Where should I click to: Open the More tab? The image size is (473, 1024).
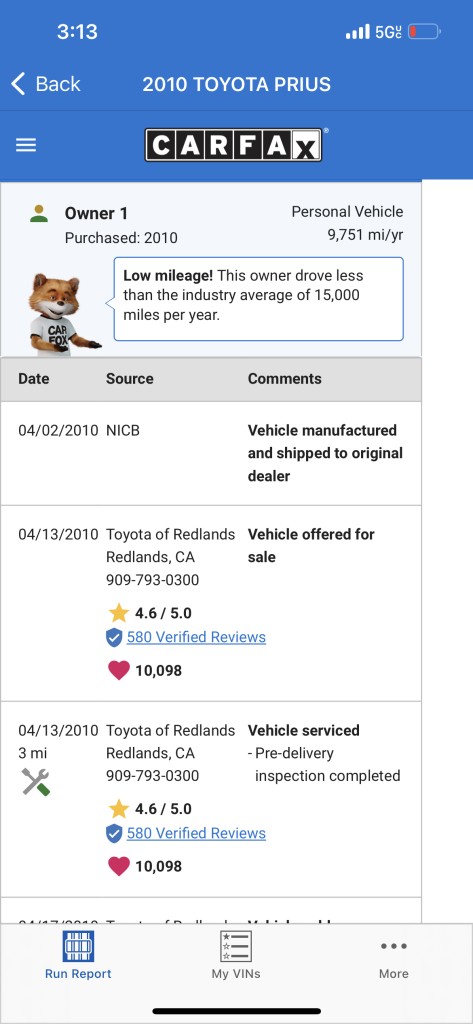394,959
